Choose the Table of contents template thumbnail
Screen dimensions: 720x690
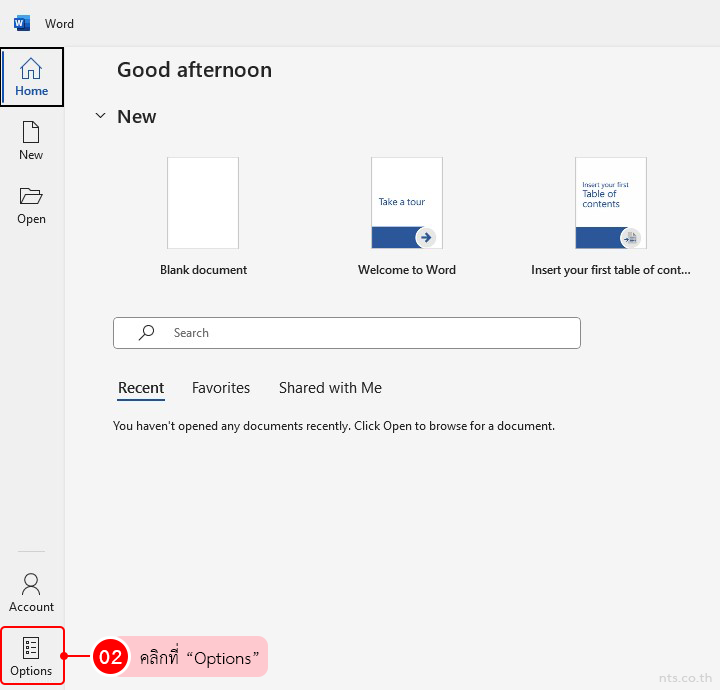(610, 203)
